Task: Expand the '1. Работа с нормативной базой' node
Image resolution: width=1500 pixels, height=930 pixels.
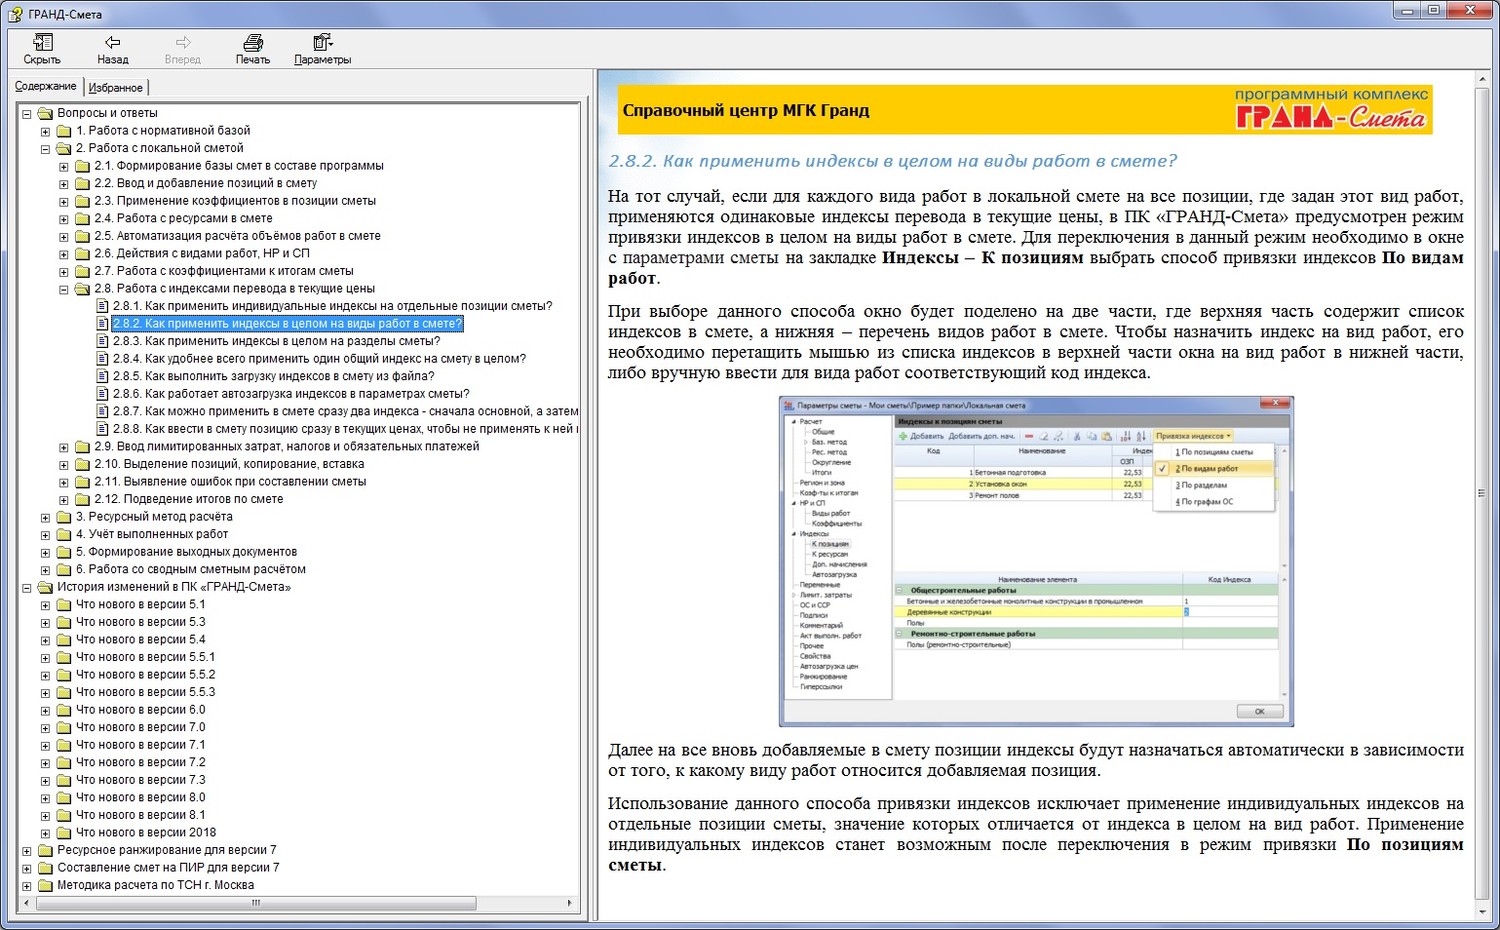Action: click(45, 131)
